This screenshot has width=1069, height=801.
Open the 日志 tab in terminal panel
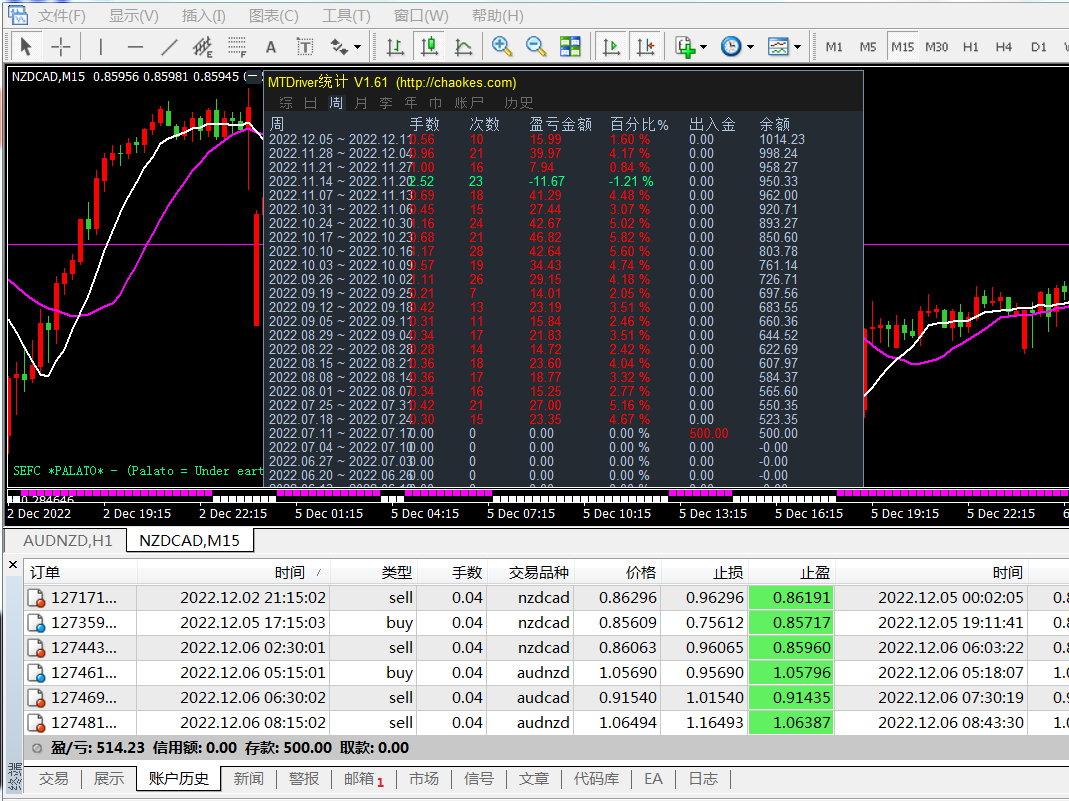pyautogui.click(x=703, y=778)
